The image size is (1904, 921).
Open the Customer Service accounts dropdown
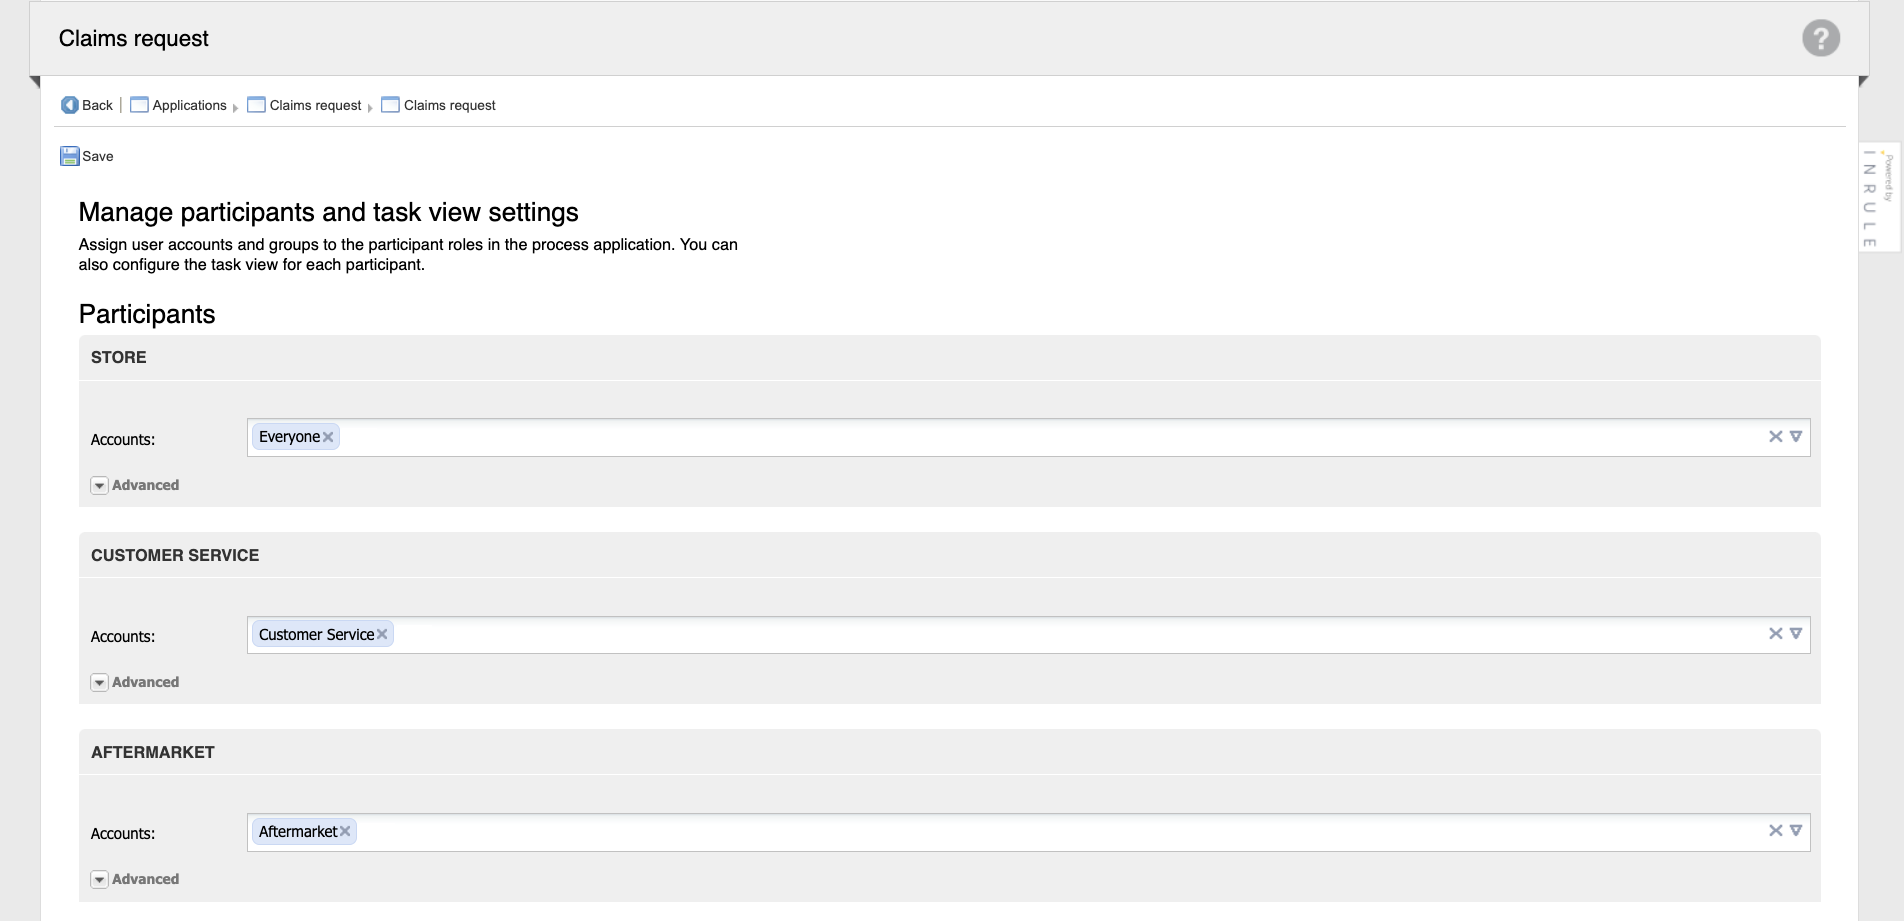(1796, 634)
